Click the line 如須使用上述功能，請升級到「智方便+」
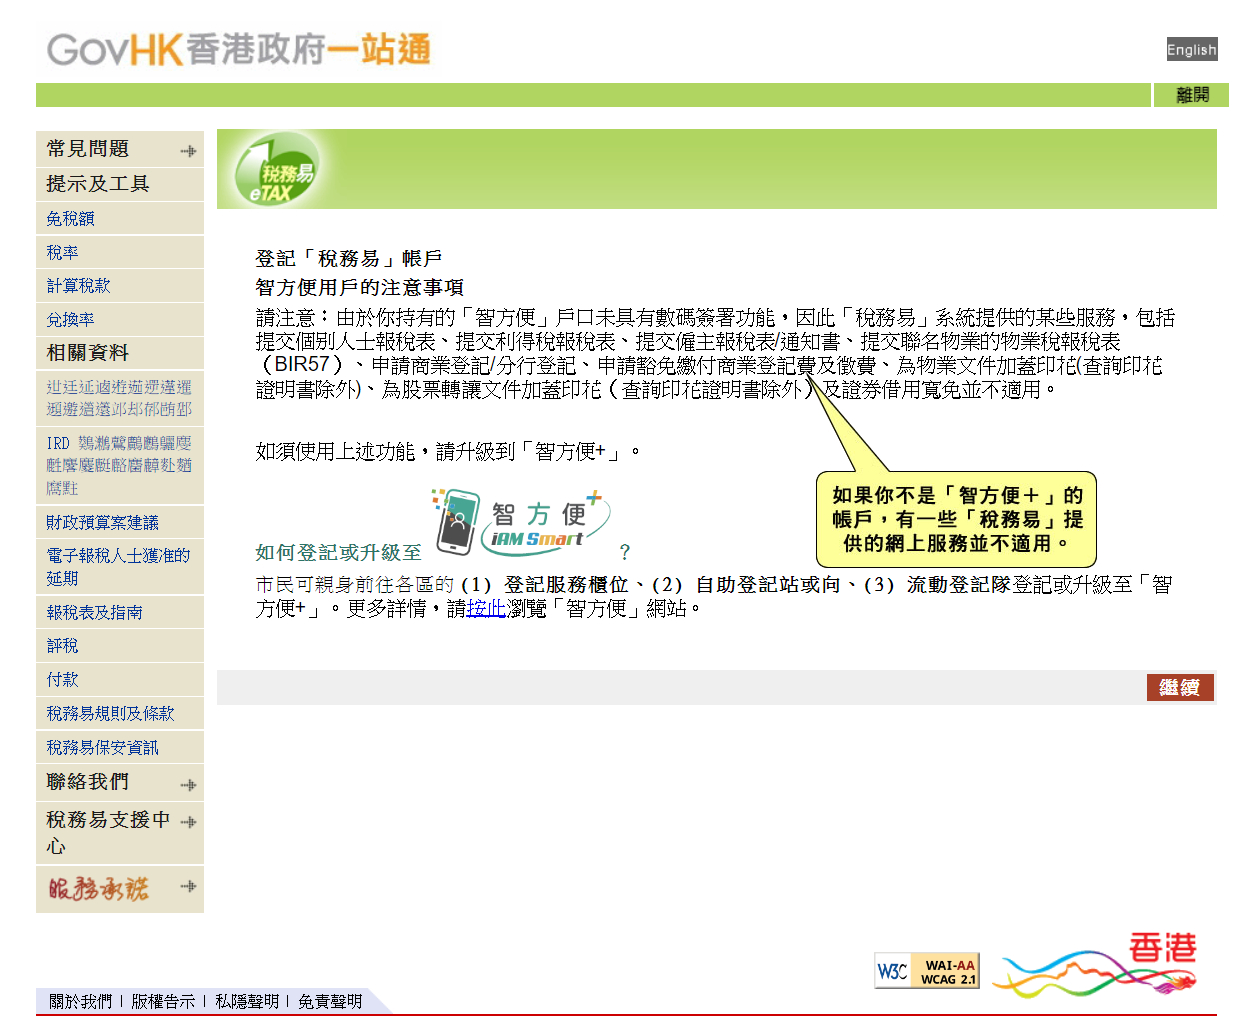Viewport: 1259px width, 1020px height. coord(448,452)
